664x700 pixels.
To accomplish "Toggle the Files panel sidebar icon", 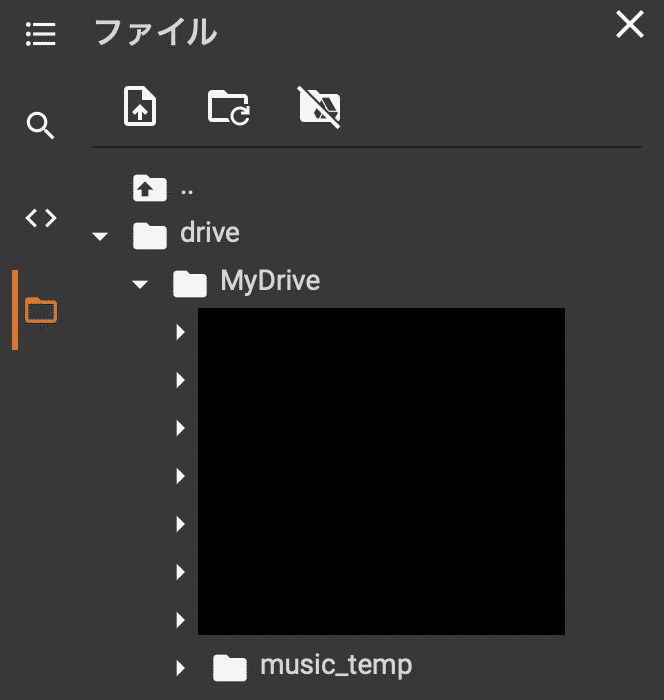I will (41, 310).
